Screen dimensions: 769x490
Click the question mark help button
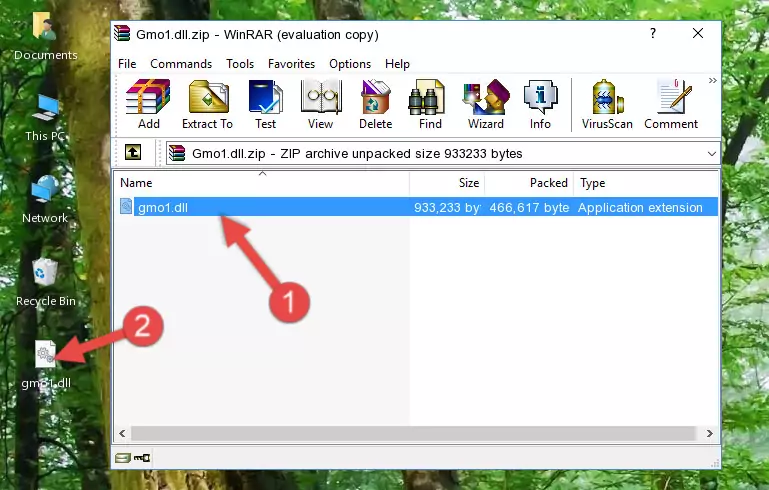coord(653,33)
